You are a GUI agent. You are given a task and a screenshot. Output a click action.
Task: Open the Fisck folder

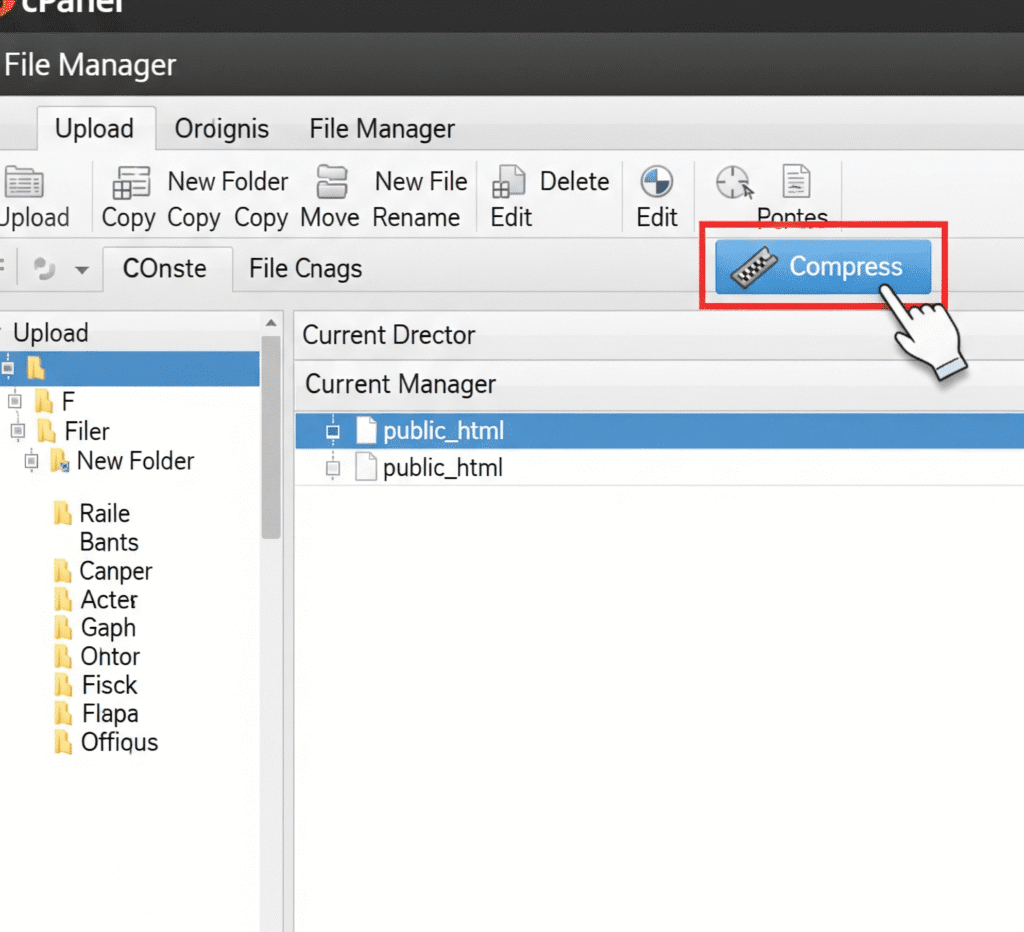pos(110,685)
